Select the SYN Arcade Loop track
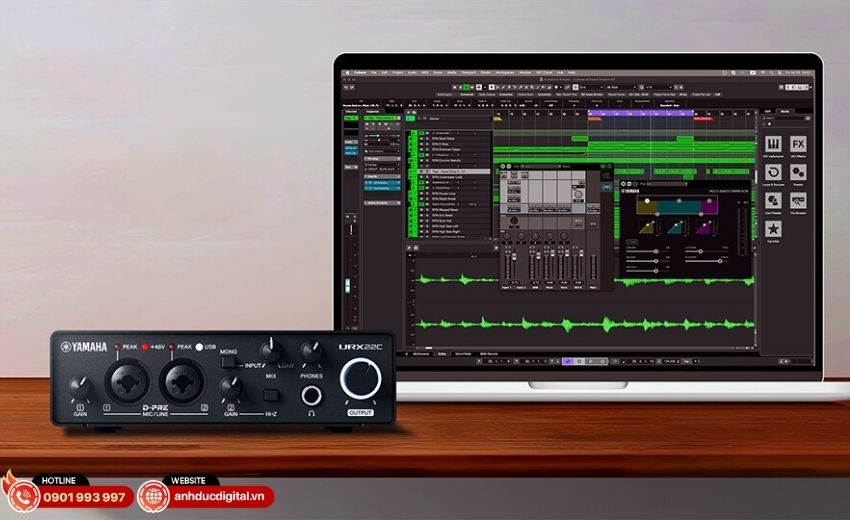 tap(449, 194)
